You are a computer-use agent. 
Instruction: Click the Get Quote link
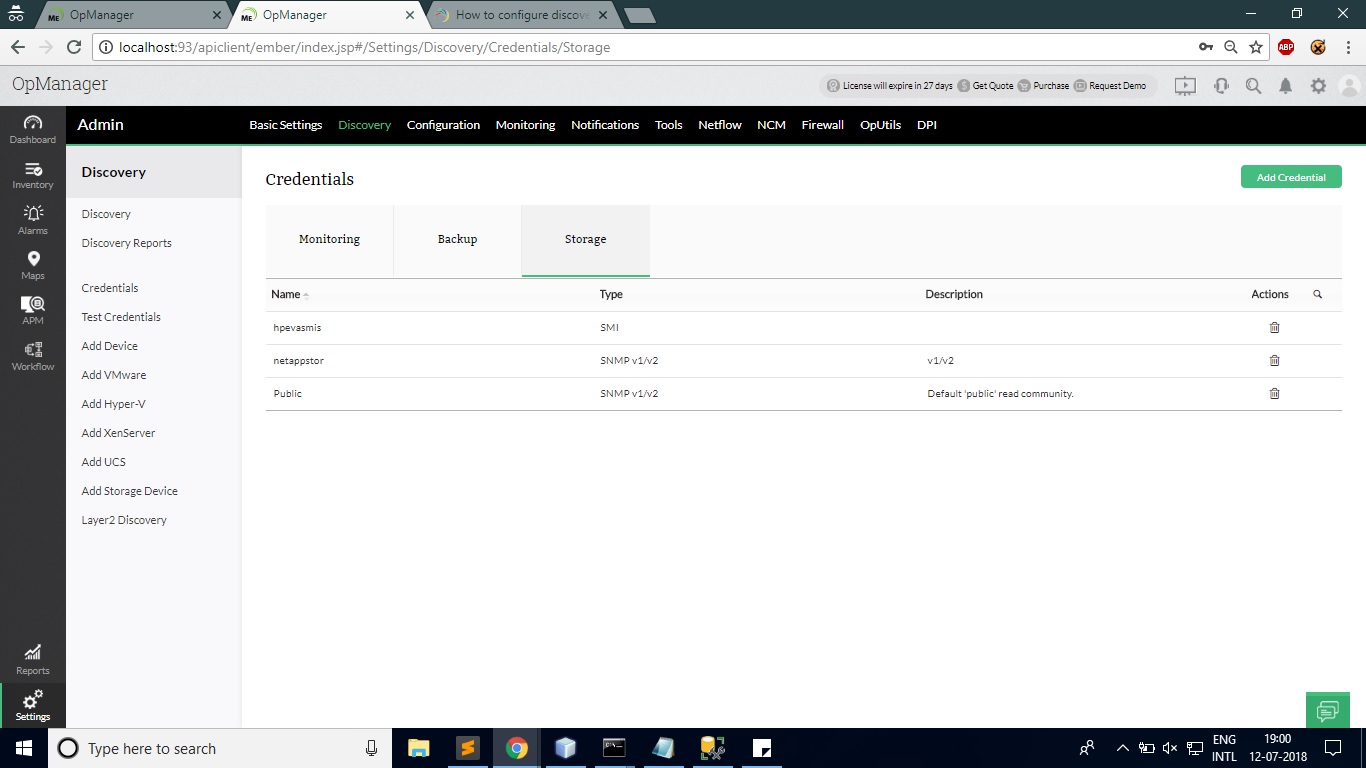pyautogui.click(x=986, y=86)
